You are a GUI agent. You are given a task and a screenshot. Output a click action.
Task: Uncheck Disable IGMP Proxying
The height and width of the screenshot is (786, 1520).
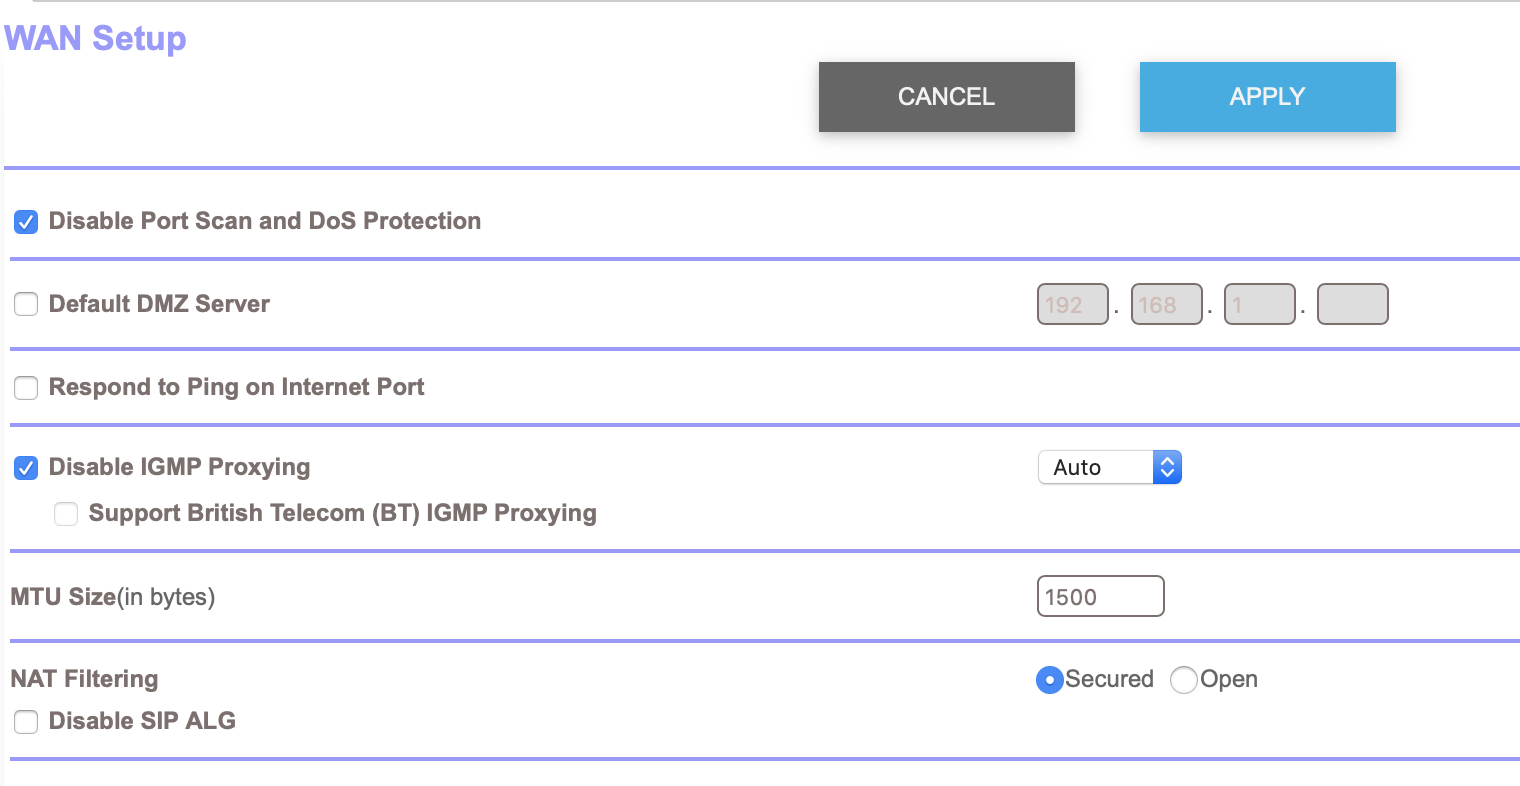tap(25, 467)
